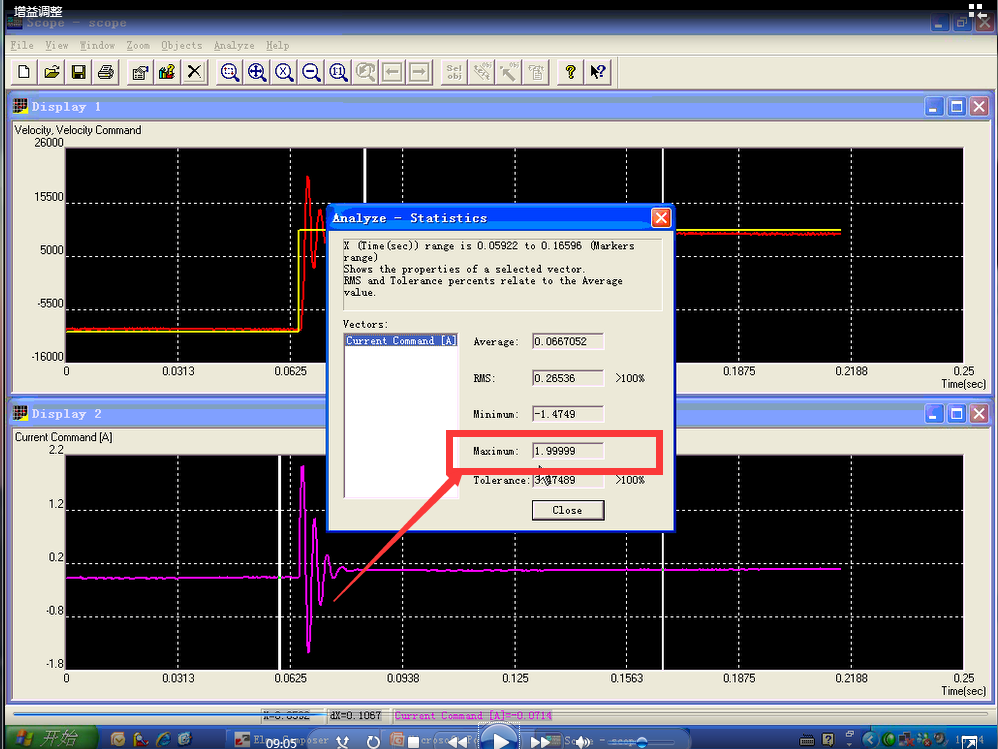Click the Sel obj toolbar tool

pyautogui.click(x=453, y=71)
